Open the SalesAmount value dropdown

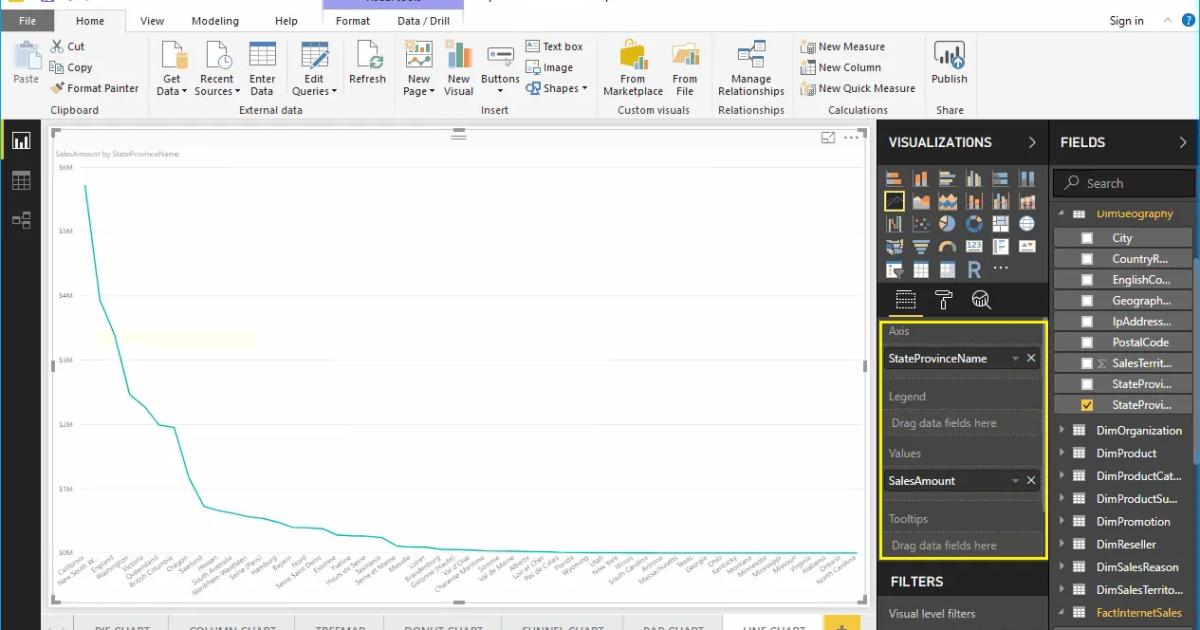tap(1017, 480)
